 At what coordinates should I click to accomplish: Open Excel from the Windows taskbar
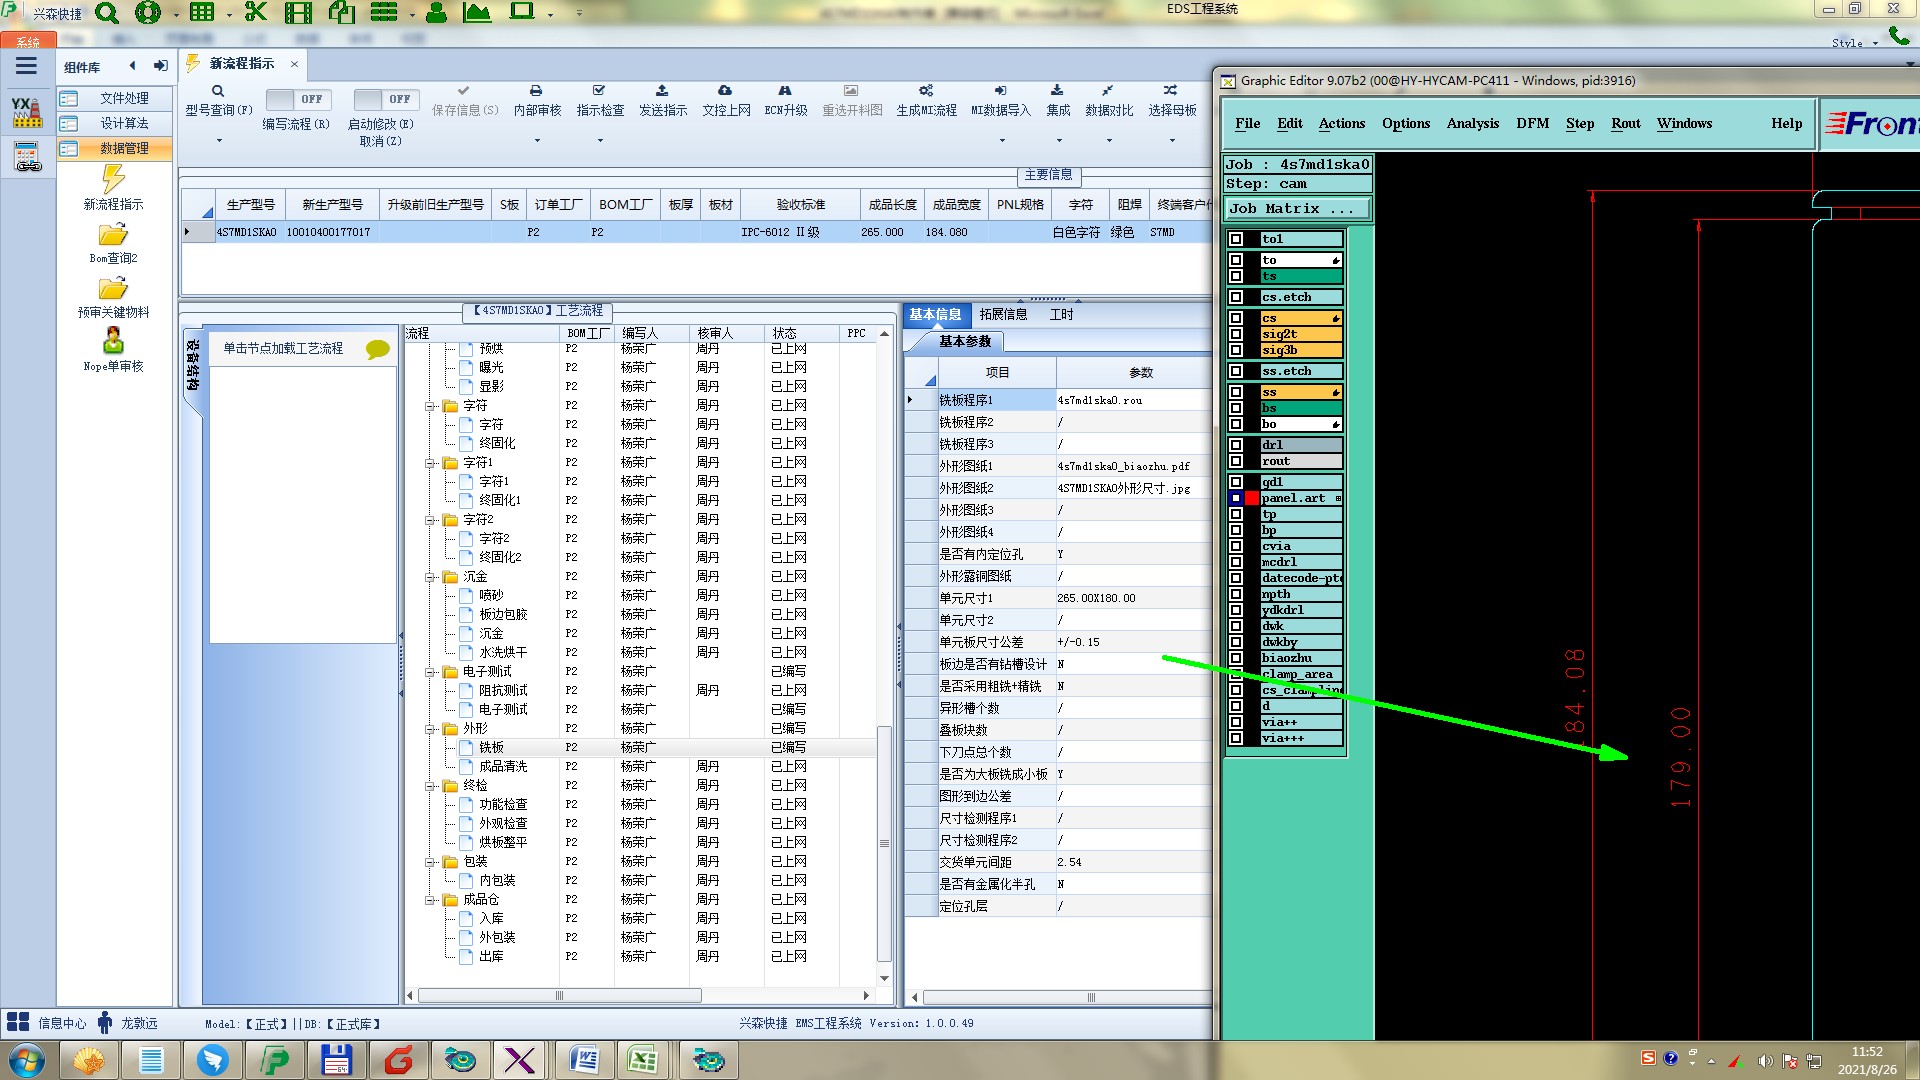pos(642,1060)
